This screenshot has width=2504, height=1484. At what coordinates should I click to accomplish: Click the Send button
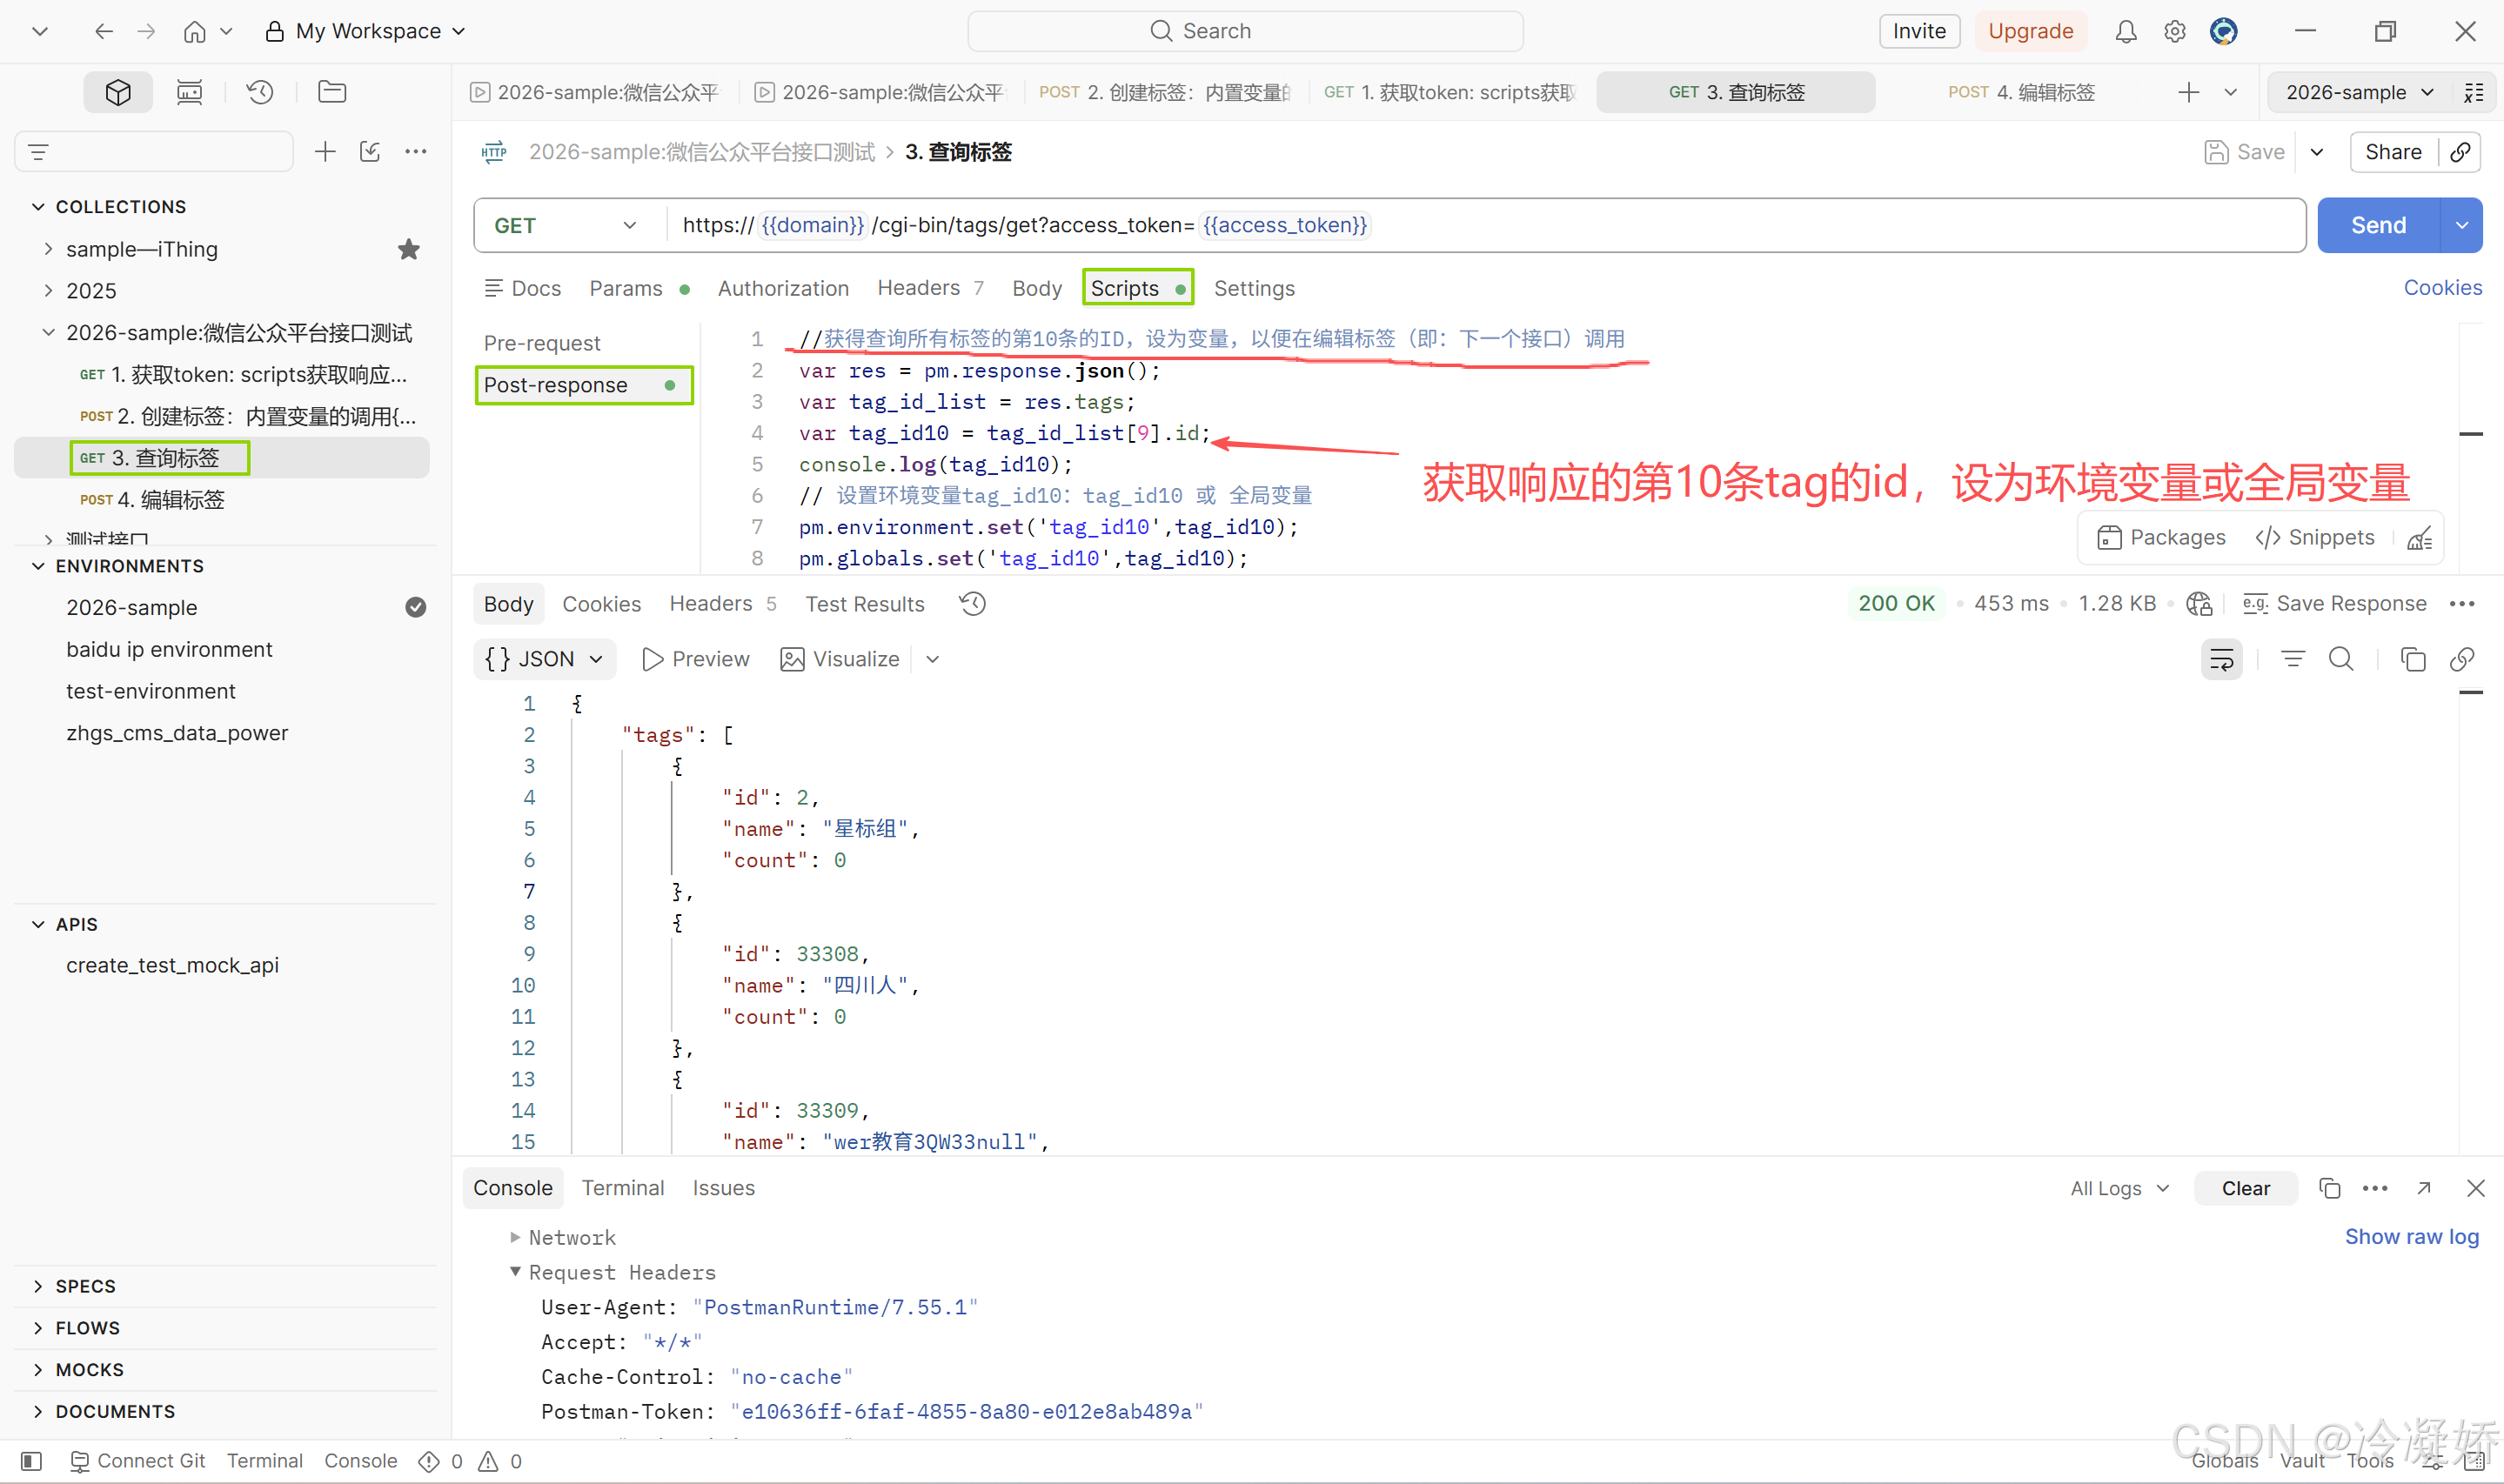pos(2378,225)
